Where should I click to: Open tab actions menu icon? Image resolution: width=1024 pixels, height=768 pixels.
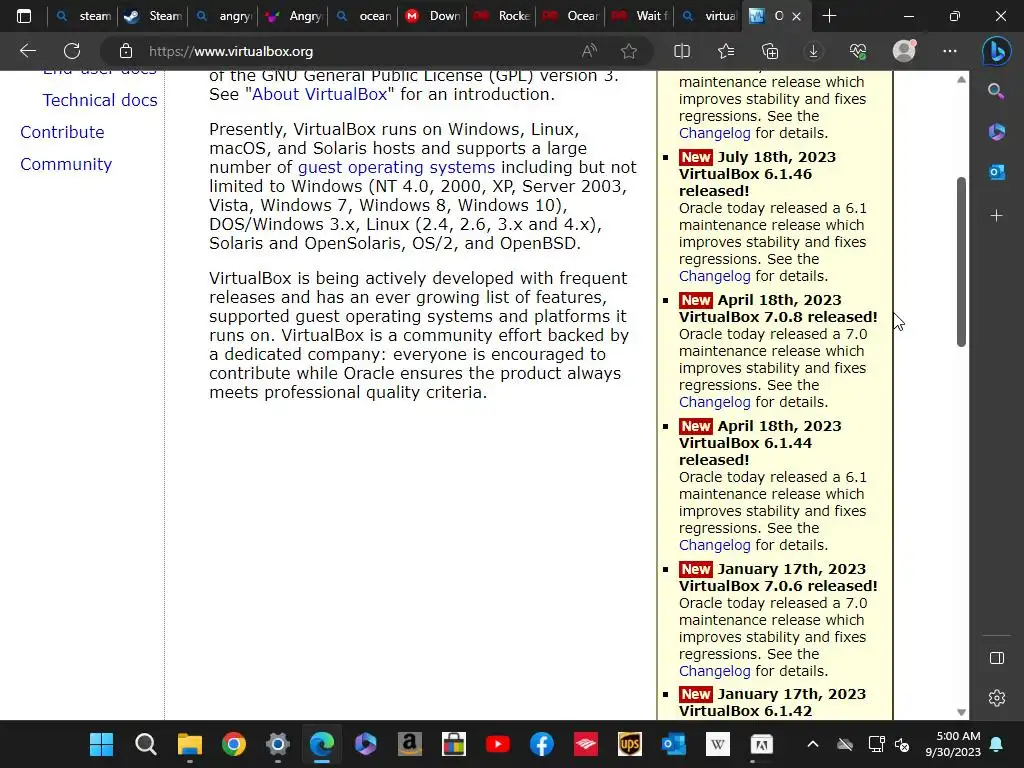coord(24,16)
